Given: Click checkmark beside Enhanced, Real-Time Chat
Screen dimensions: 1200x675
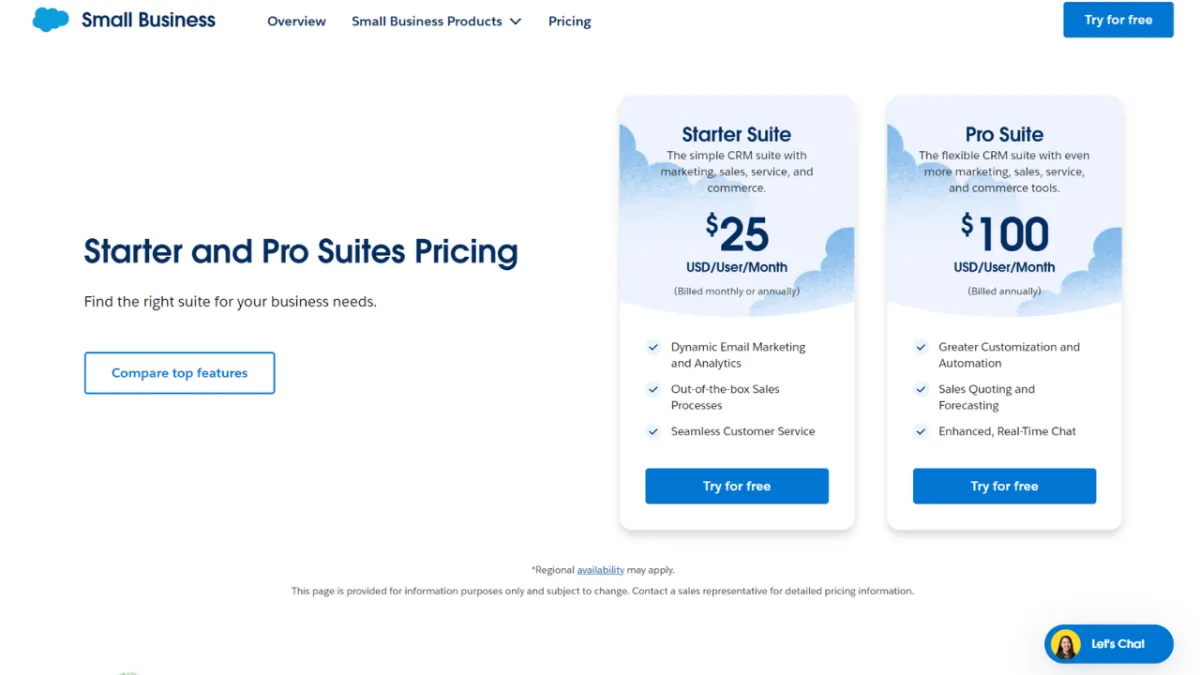Looking at the screenshot, I should click(921, 431).
